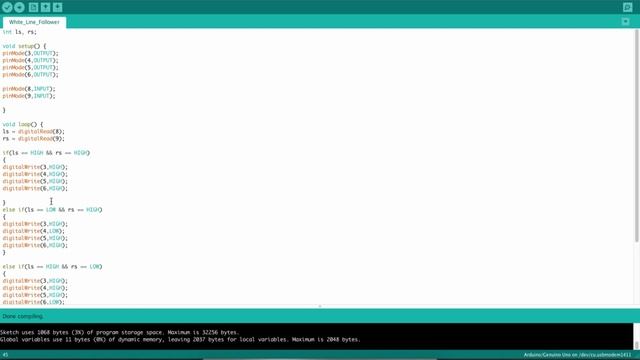
Task: Save the sketch with the down-arrow icon
Action: tap(58, 7)
